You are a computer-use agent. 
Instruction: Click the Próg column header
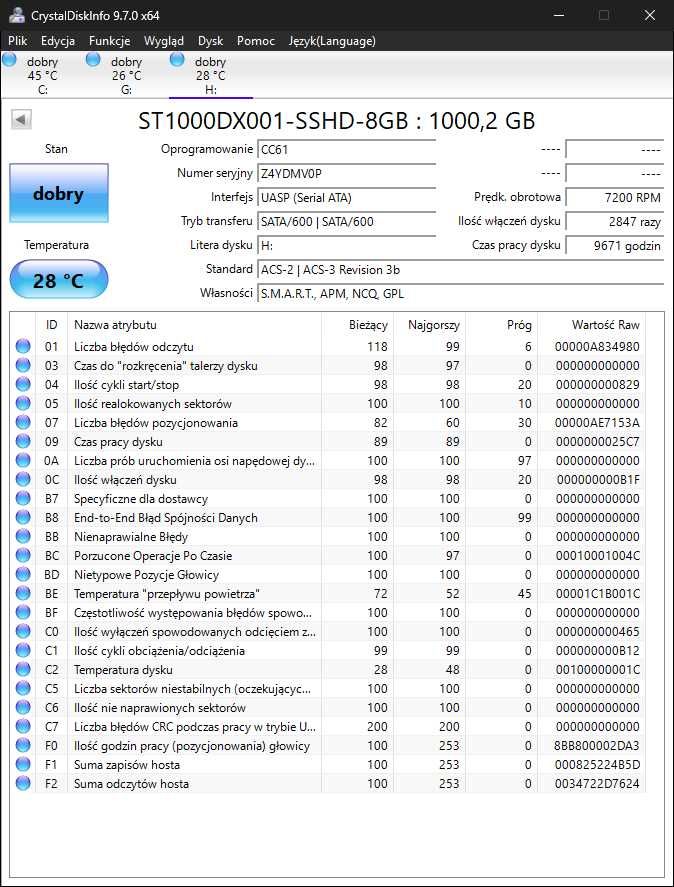502,325
